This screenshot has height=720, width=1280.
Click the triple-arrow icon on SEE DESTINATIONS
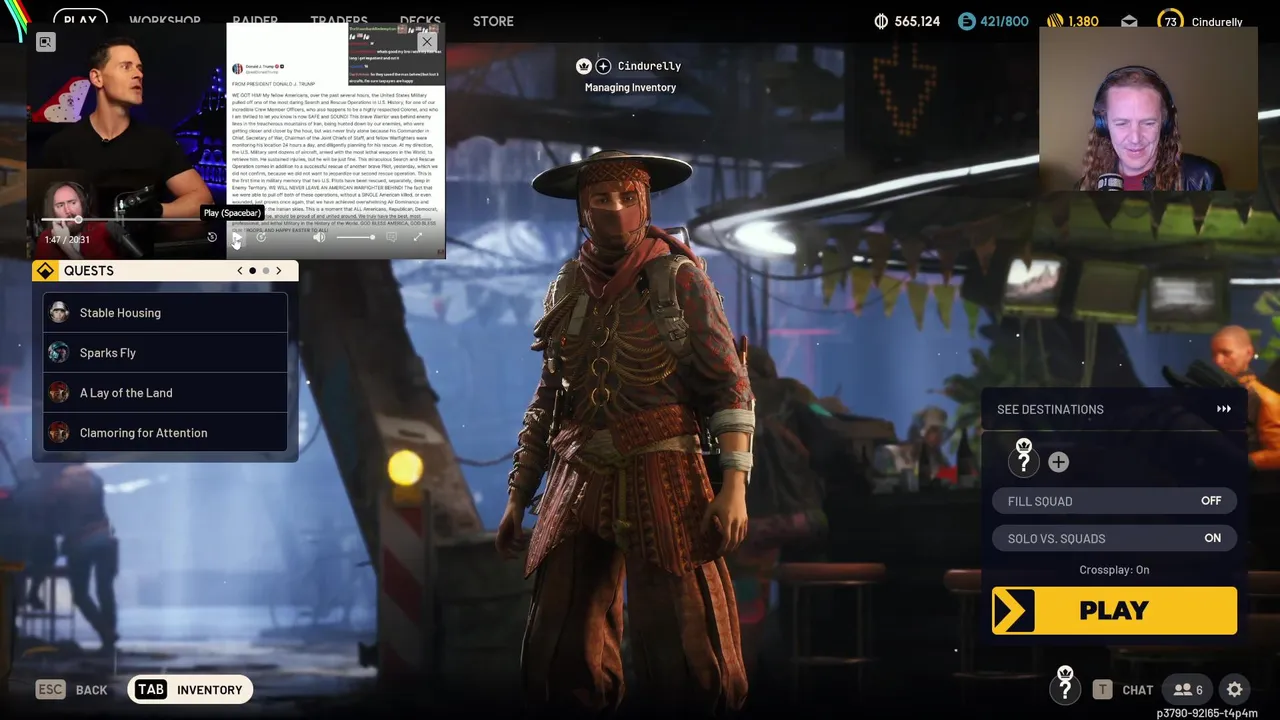tap(1224, 409)
